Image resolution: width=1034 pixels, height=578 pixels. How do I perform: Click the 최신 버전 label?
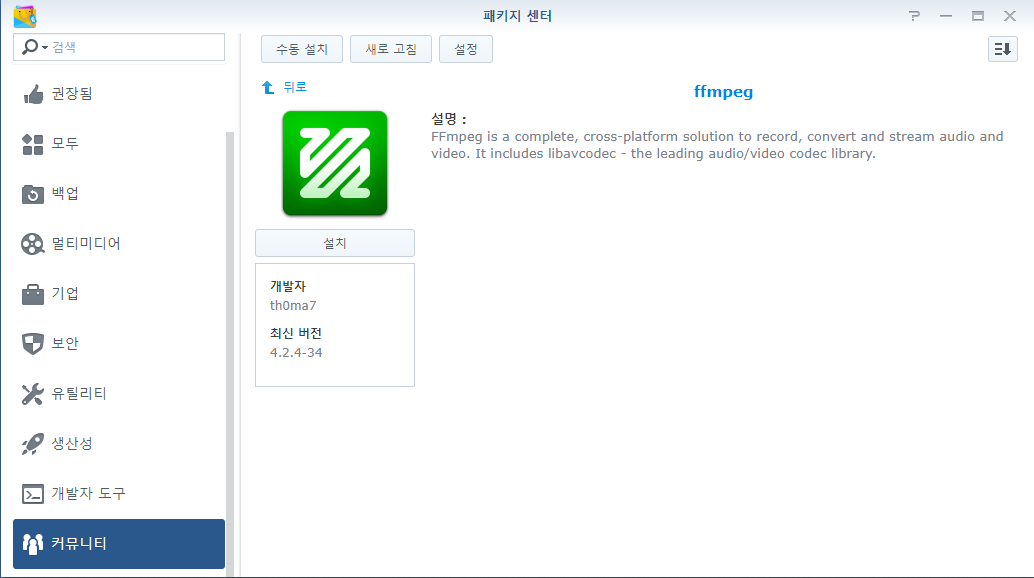coord(295,333)
